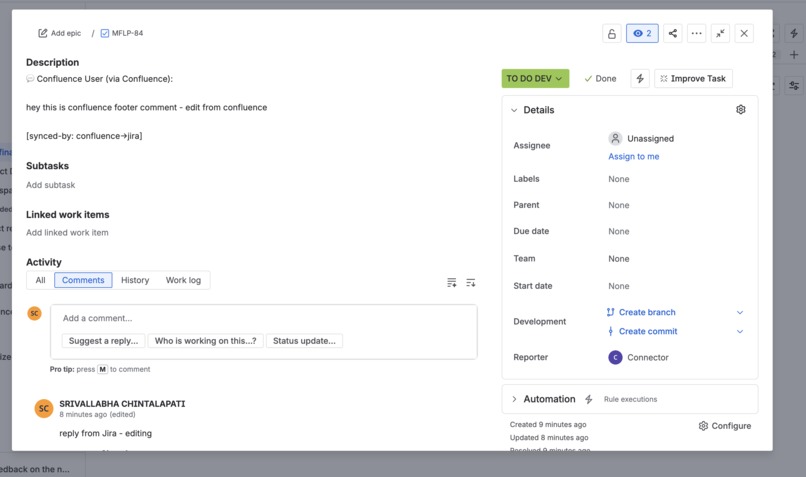Click the Status update... chip
806x477 pixels.
tap(304, 341)
